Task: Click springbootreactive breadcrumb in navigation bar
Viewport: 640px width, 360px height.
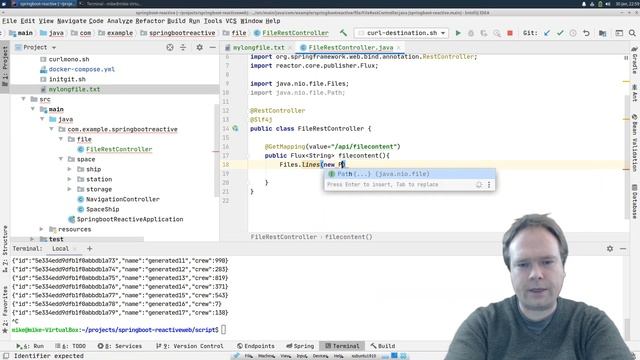Action: [182, 33]
